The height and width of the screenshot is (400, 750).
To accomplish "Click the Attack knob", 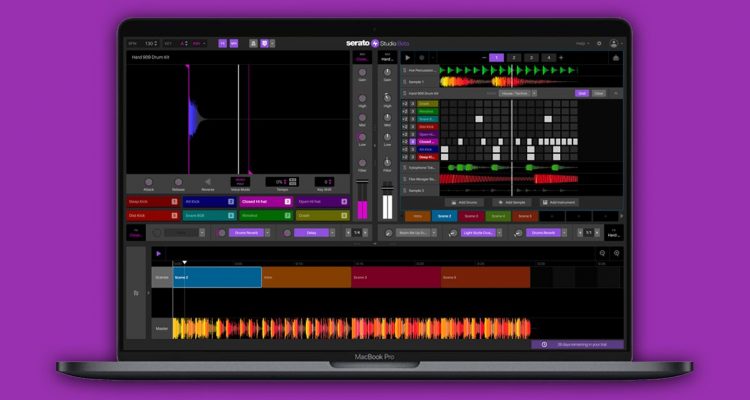I will [x=149, y=182].
